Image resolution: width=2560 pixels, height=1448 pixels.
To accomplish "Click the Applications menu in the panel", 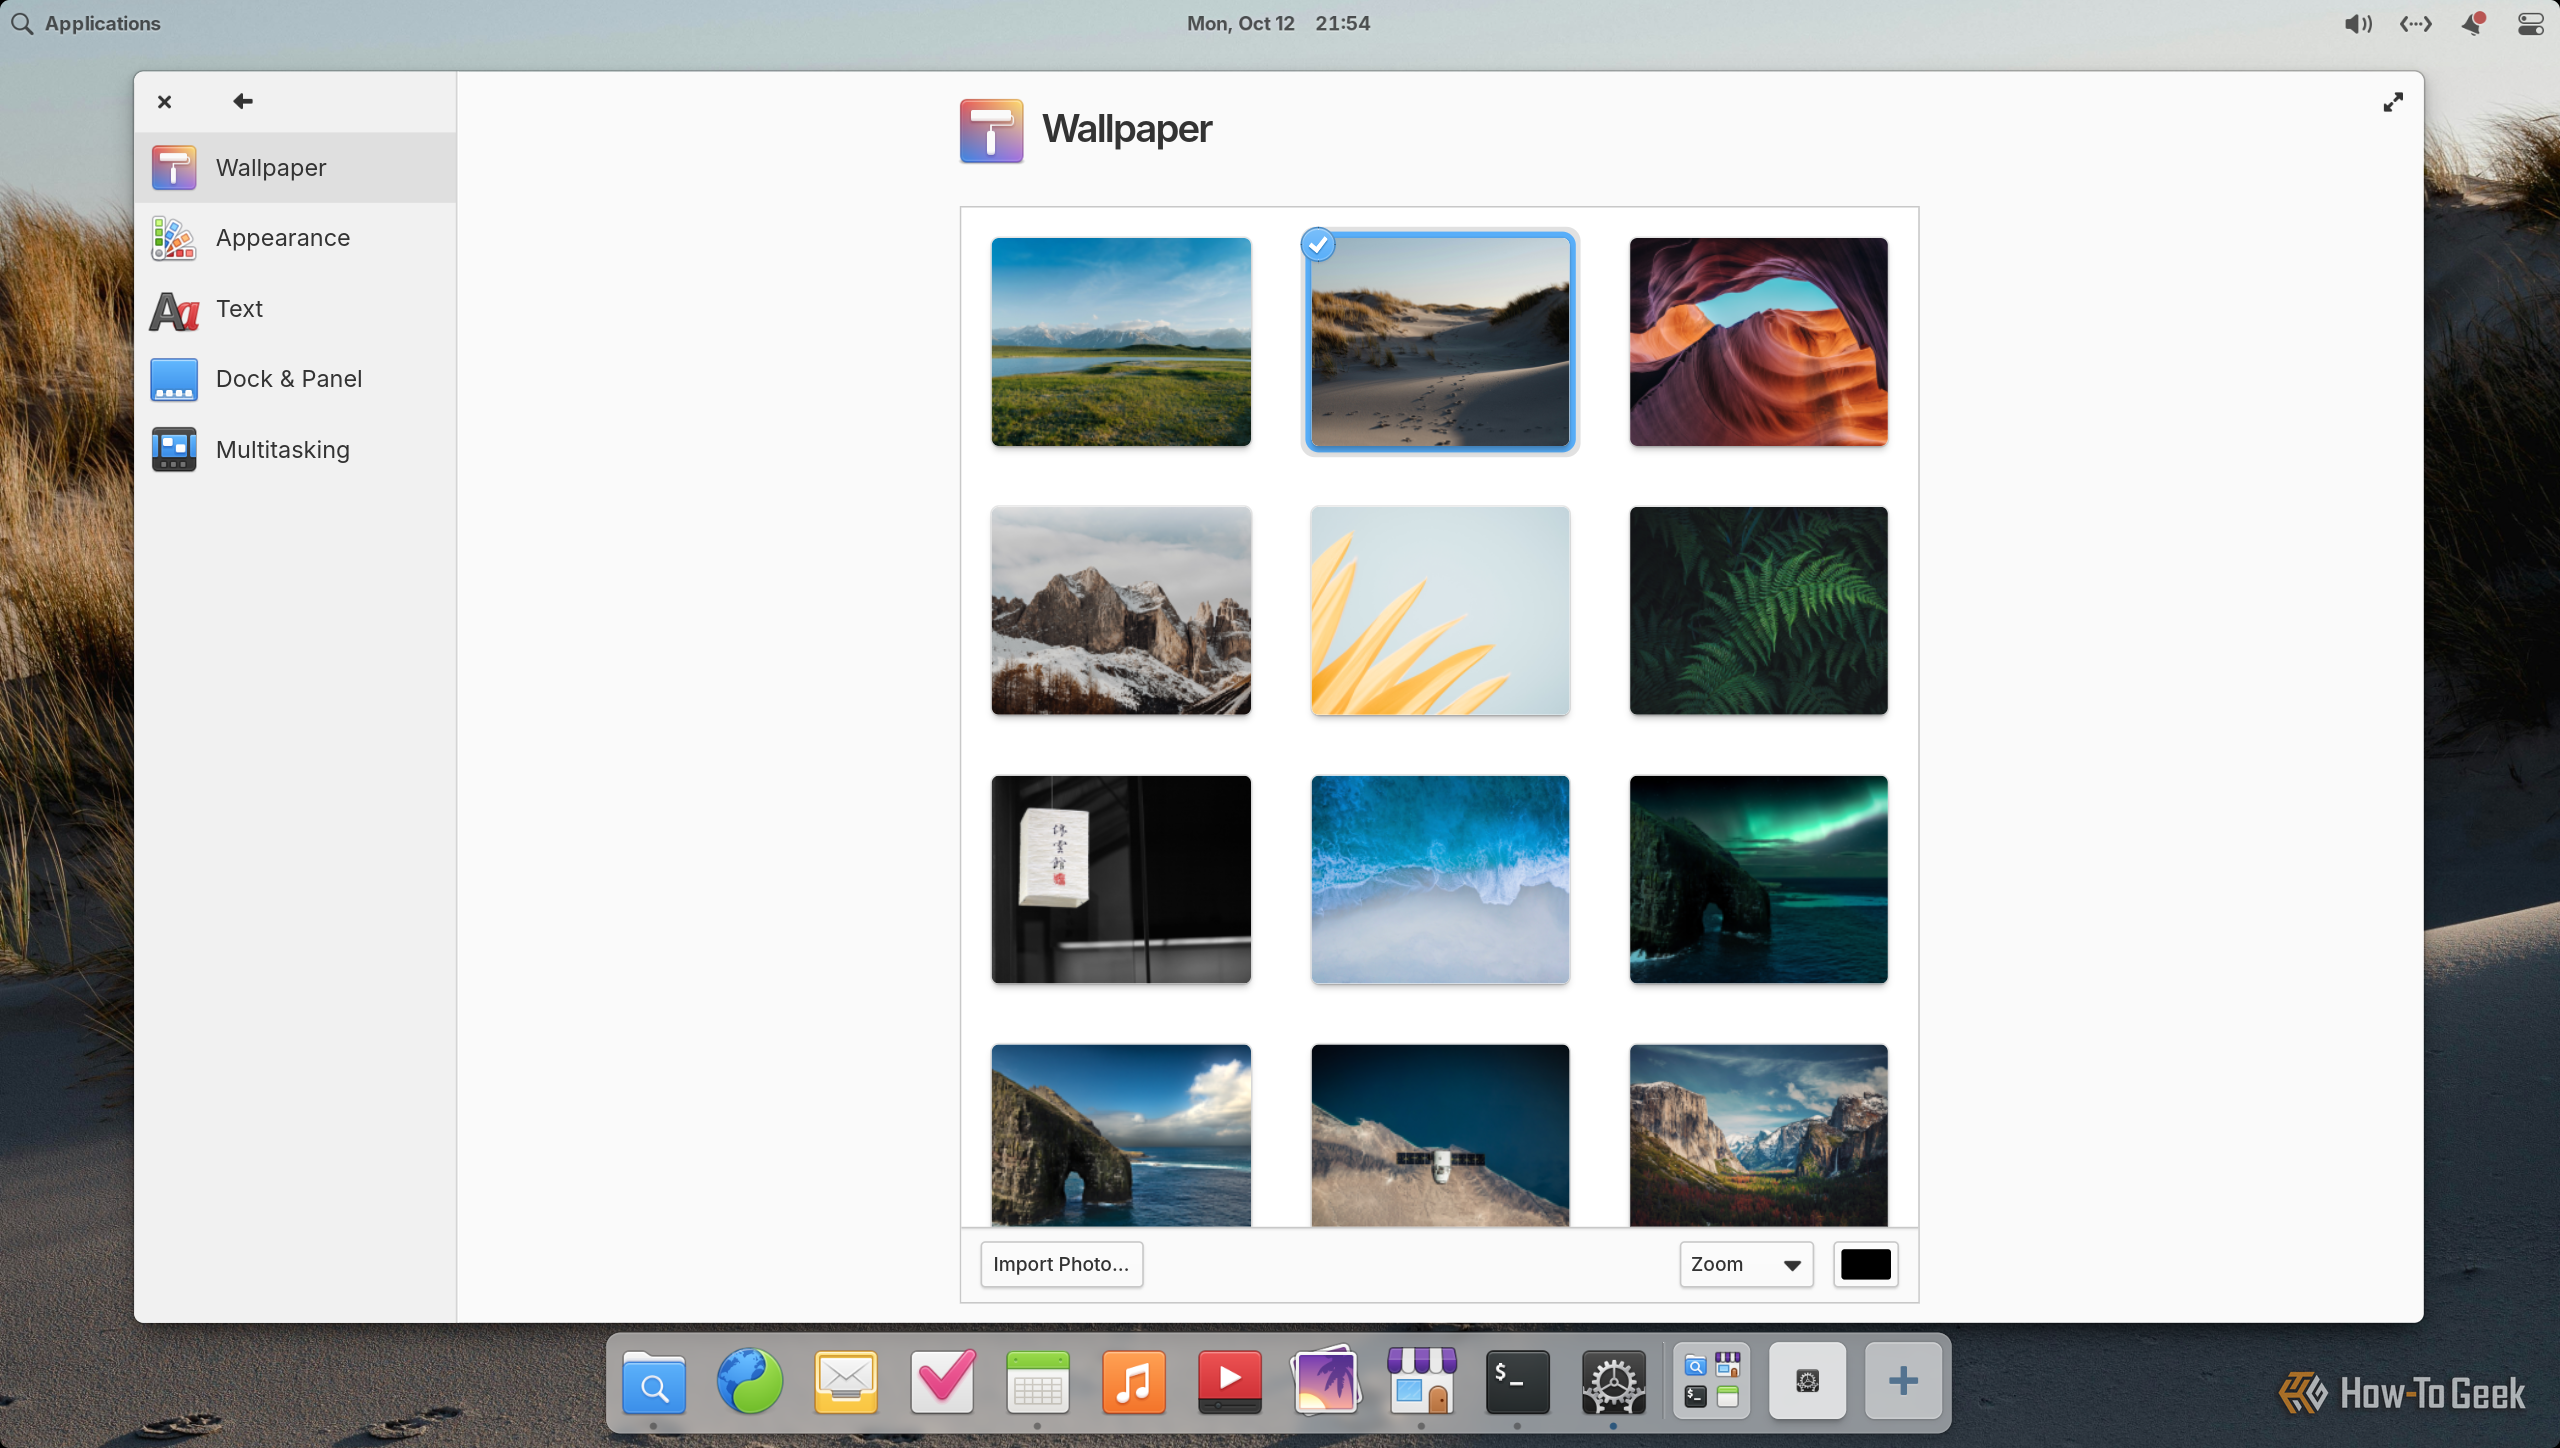I will (86, 23).
